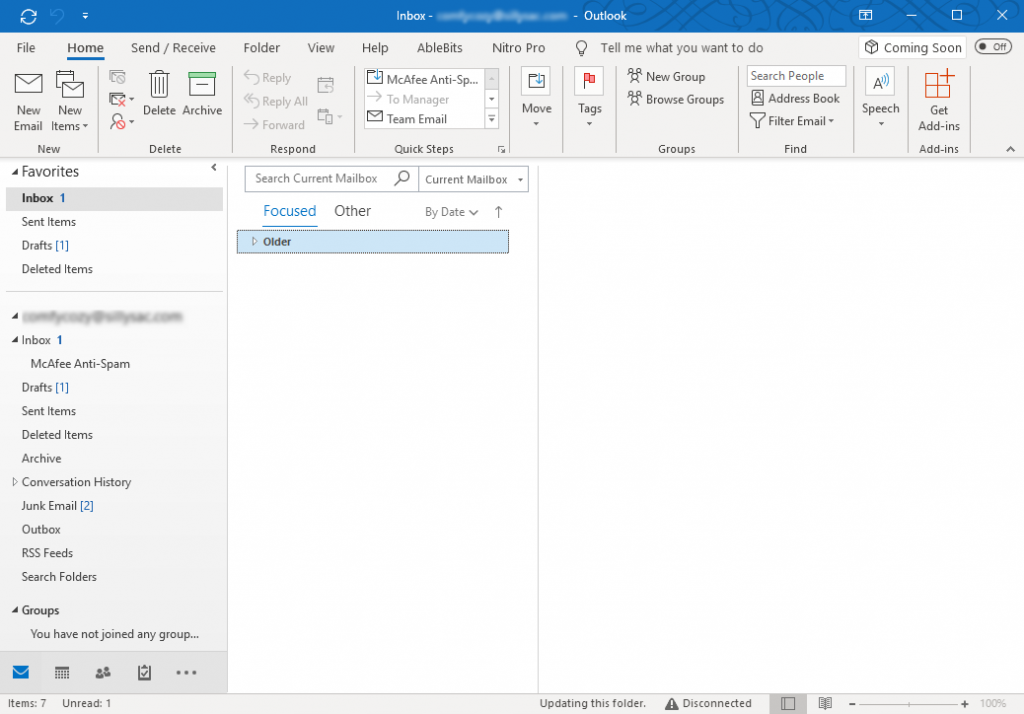
Task: Open Browse Groups
Action: pyautogui.click(x=676, y=99)
